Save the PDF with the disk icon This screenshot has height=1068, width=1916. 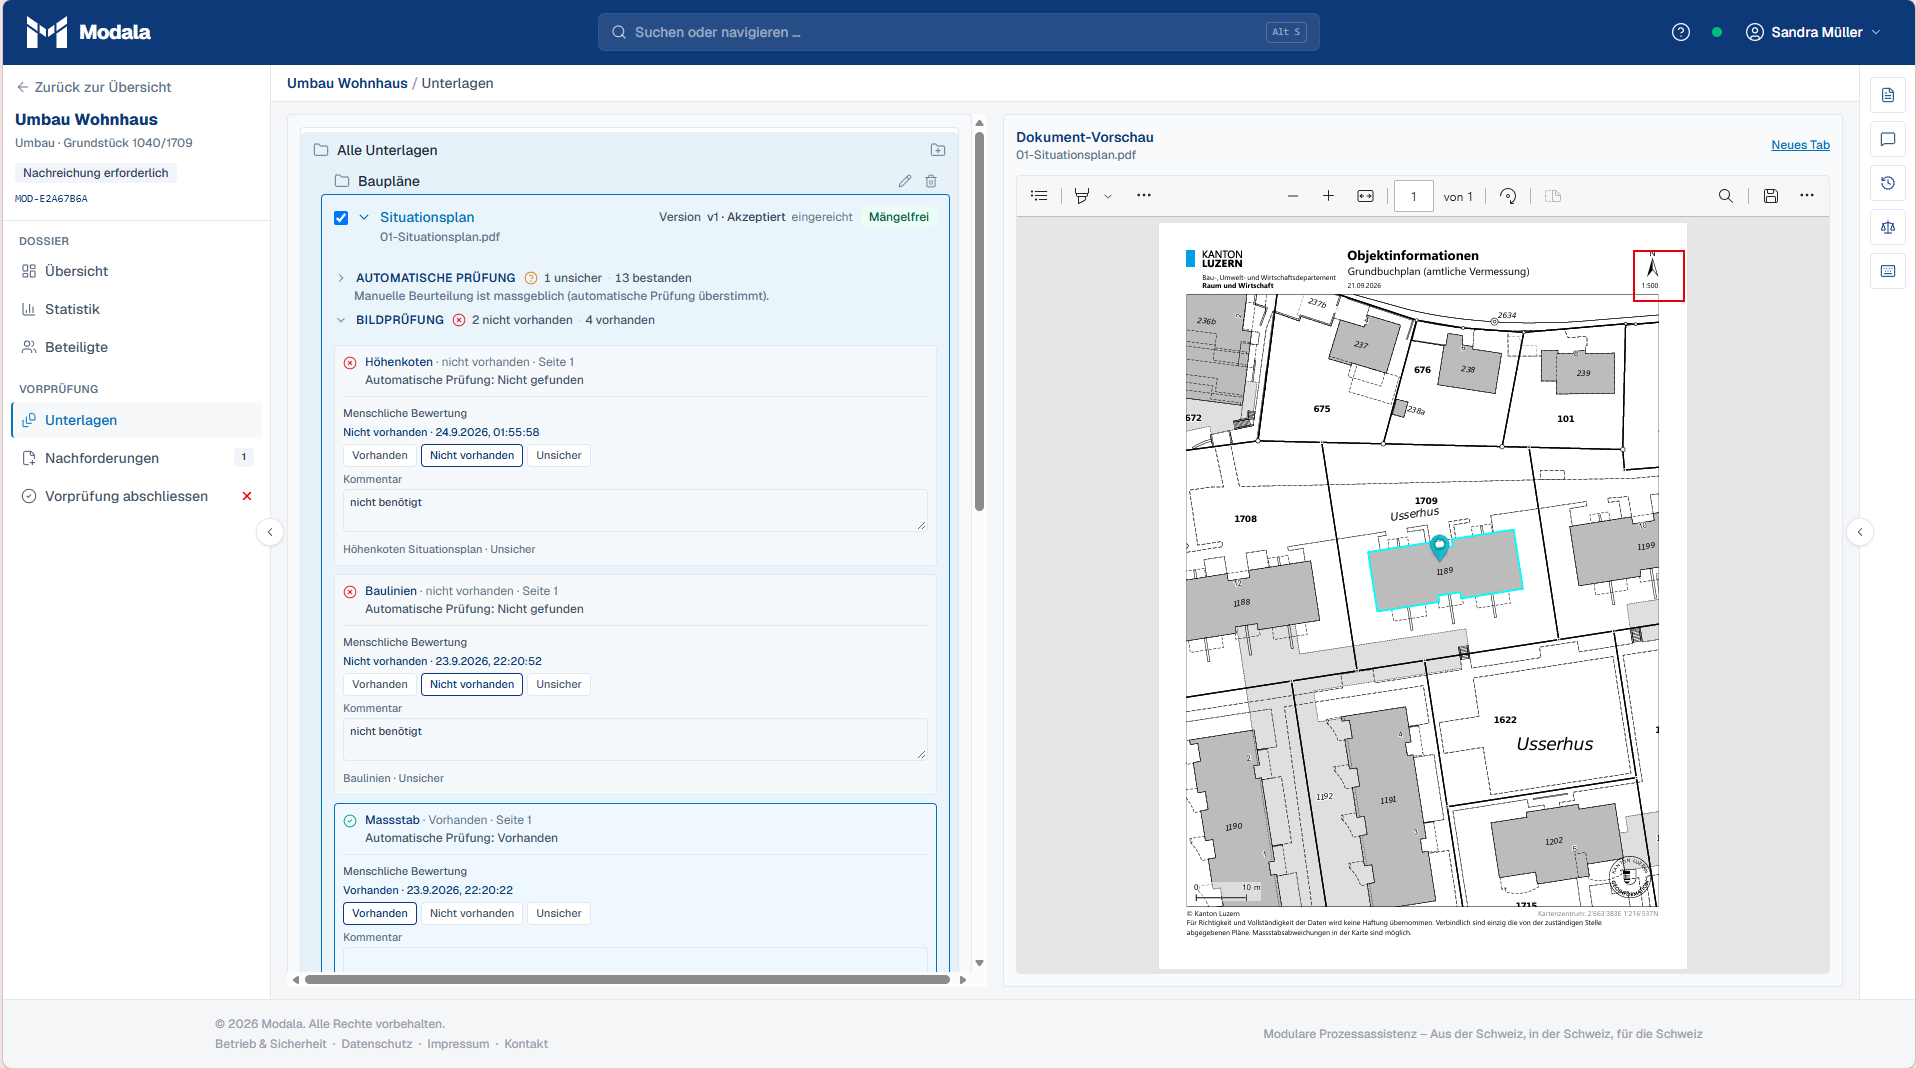click(x=1771, y=196)
